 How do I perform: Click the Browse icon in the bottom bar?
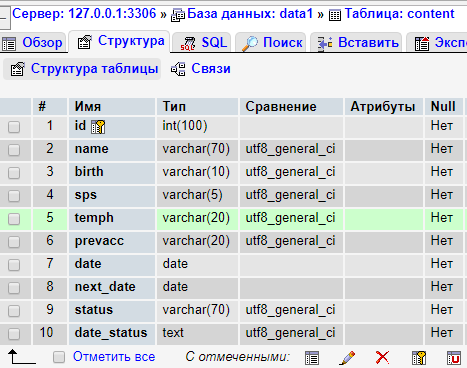pyautogui.click(x=312, y=358)
